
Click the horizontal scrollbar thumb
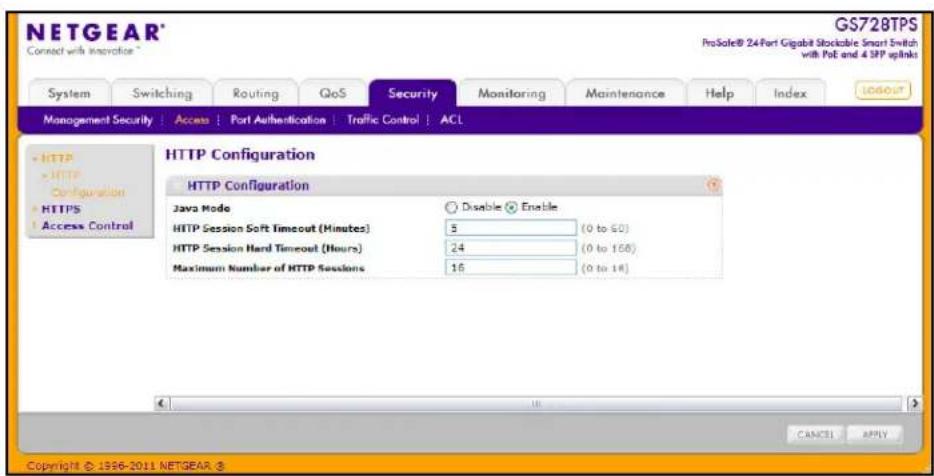pos(536,403)
